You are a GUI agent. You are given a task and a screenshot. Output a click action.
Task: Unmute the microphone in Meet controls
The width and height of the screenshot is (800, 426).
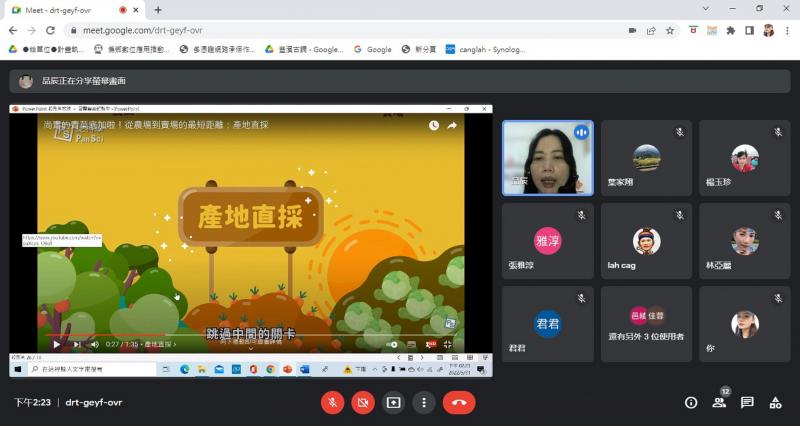(333, 403)
